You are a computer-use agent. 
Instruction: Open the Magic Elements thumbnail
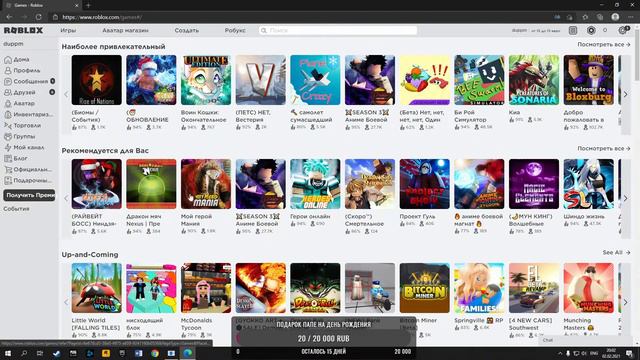(x=534, y=184)
